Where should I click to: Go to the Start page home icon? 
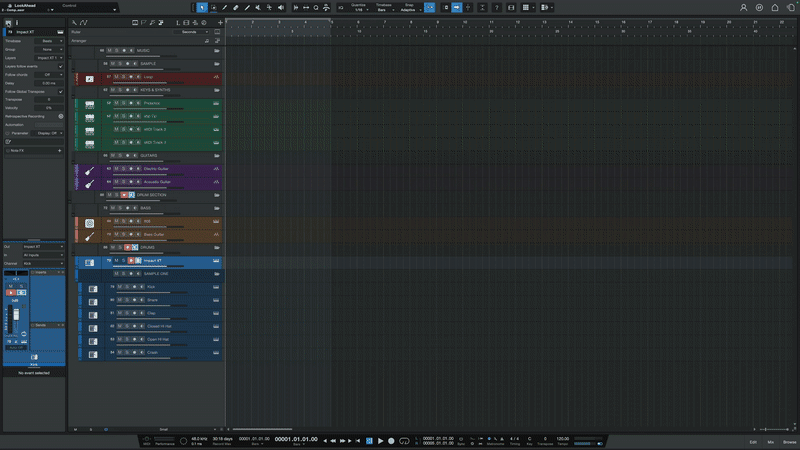coord(775,8)
